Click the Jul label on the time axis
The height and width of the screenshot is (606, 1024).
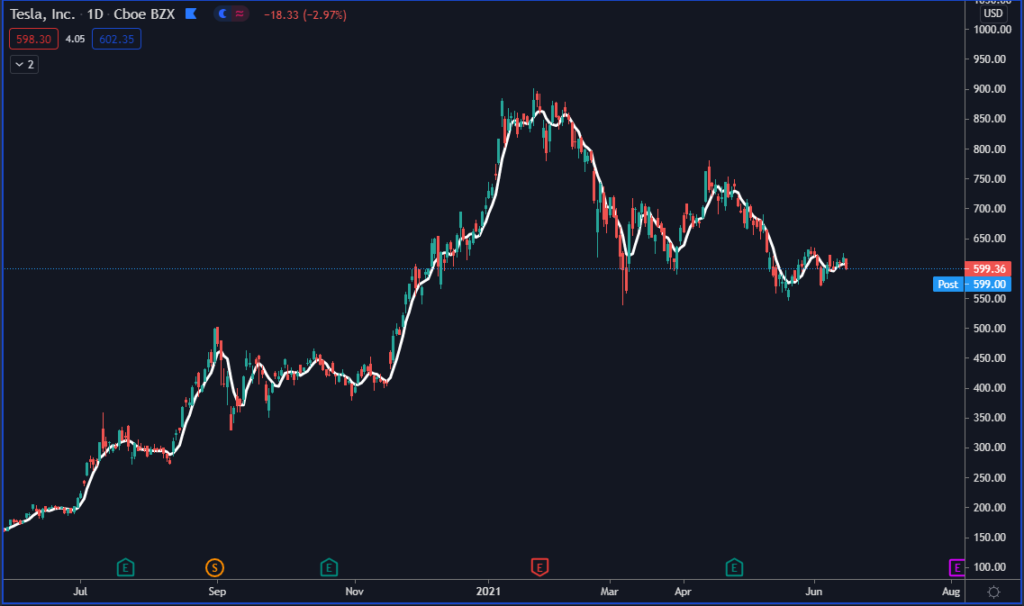80,592
